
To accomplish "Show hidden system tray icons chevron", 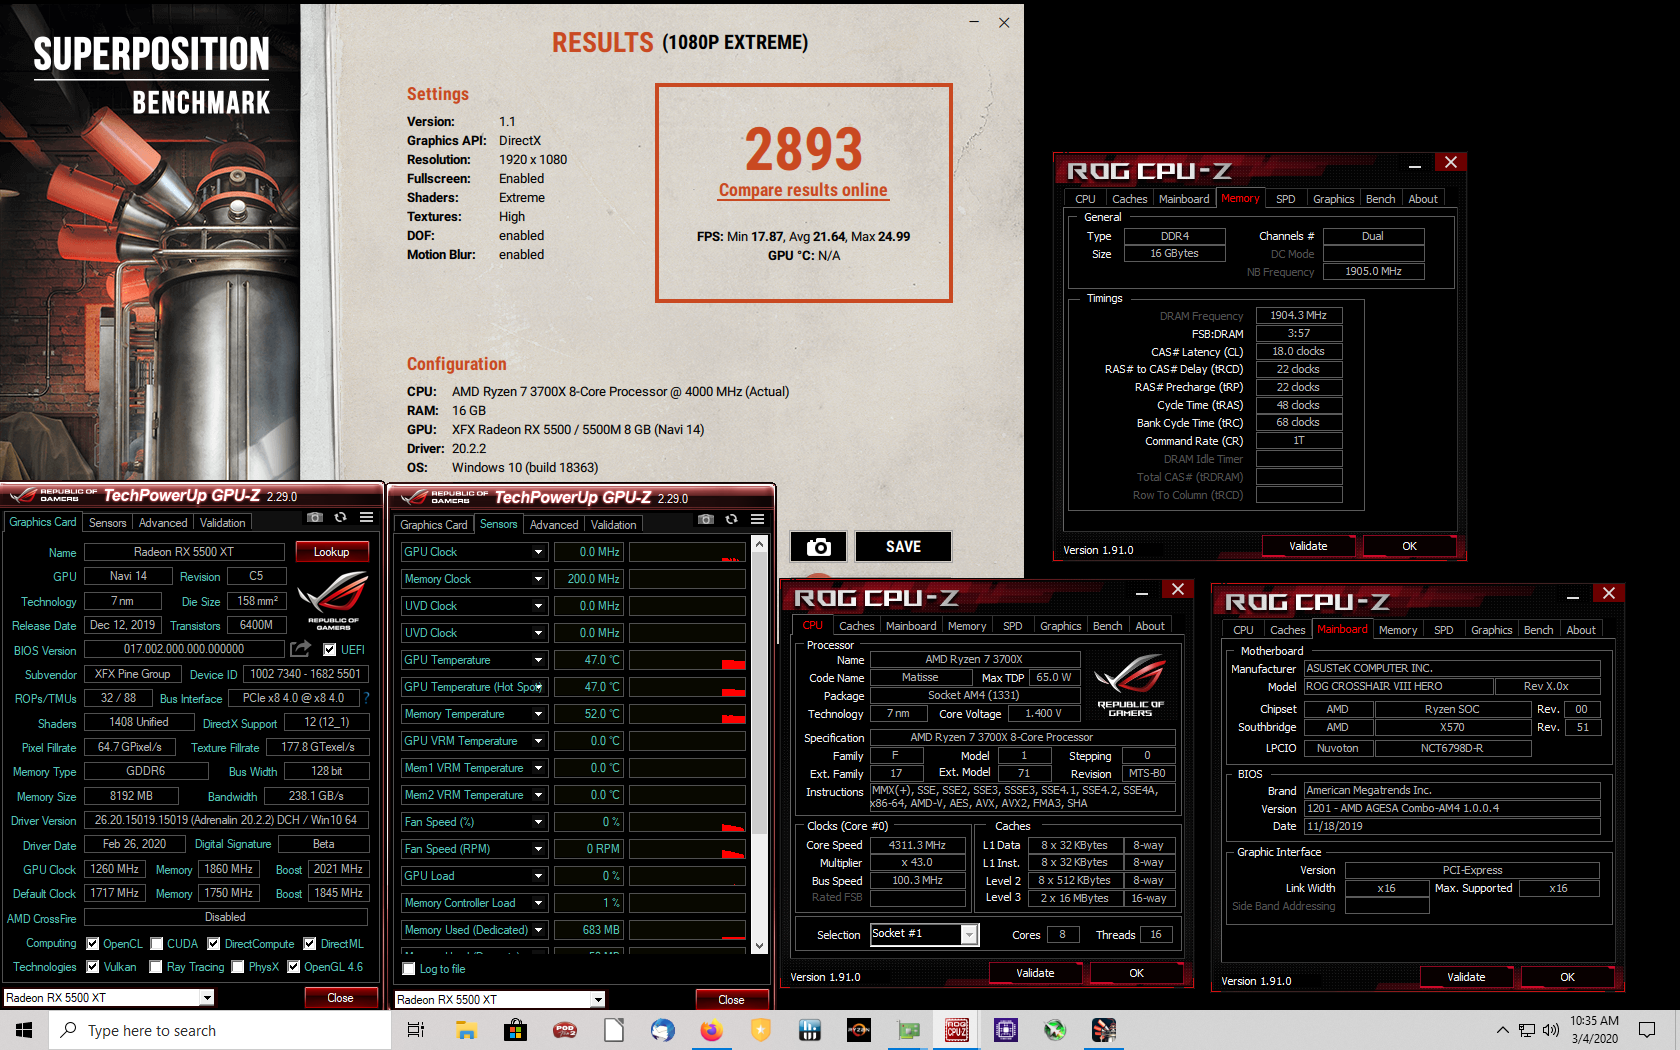I will (x=1502, y=1030).
